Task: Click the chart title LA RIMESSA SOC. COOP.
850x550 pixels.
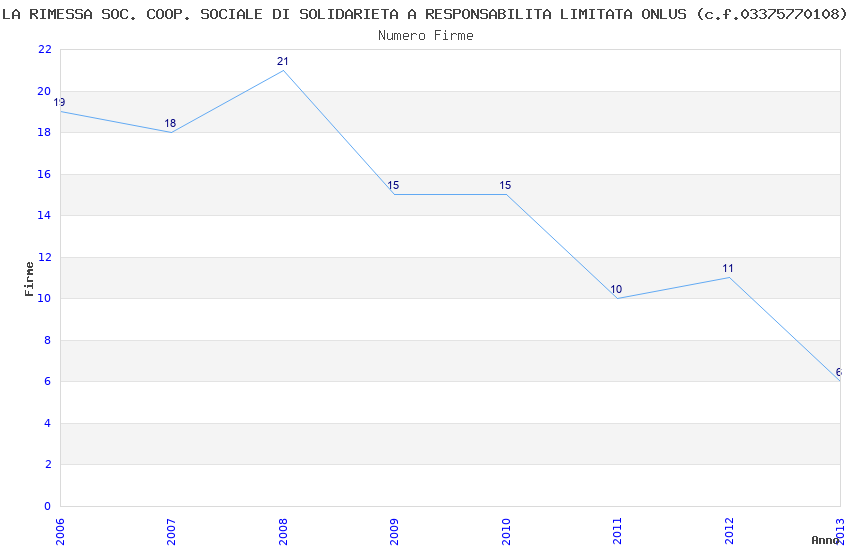Action: (x=424, y=14)
